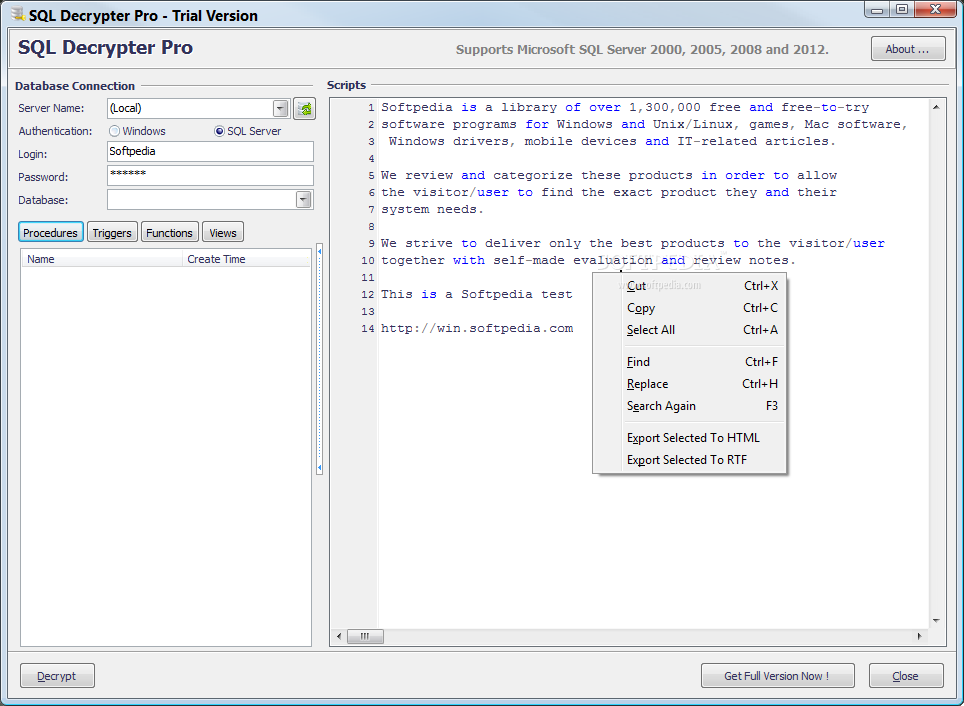This screenshot has width=964, height=706.
Task: Switch to the Functions tab
Action: (x=170, y=232)
